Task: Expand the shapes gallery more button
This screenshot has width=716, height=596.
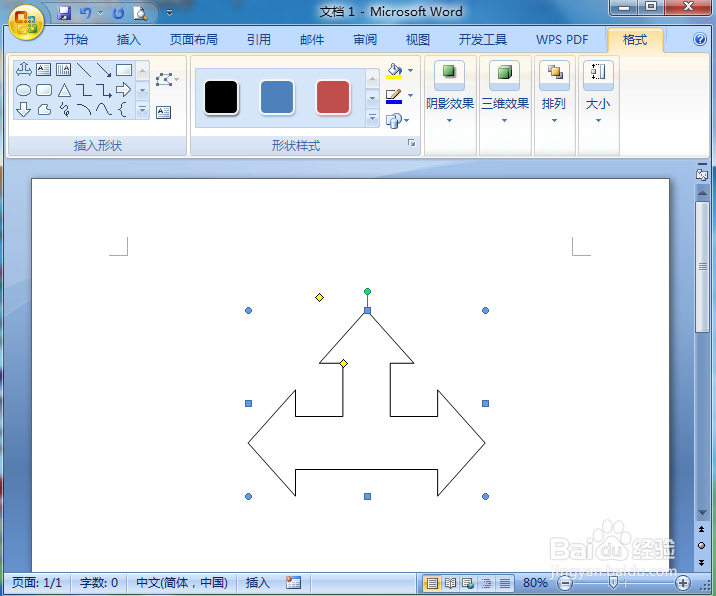Action: click(142, 110)
